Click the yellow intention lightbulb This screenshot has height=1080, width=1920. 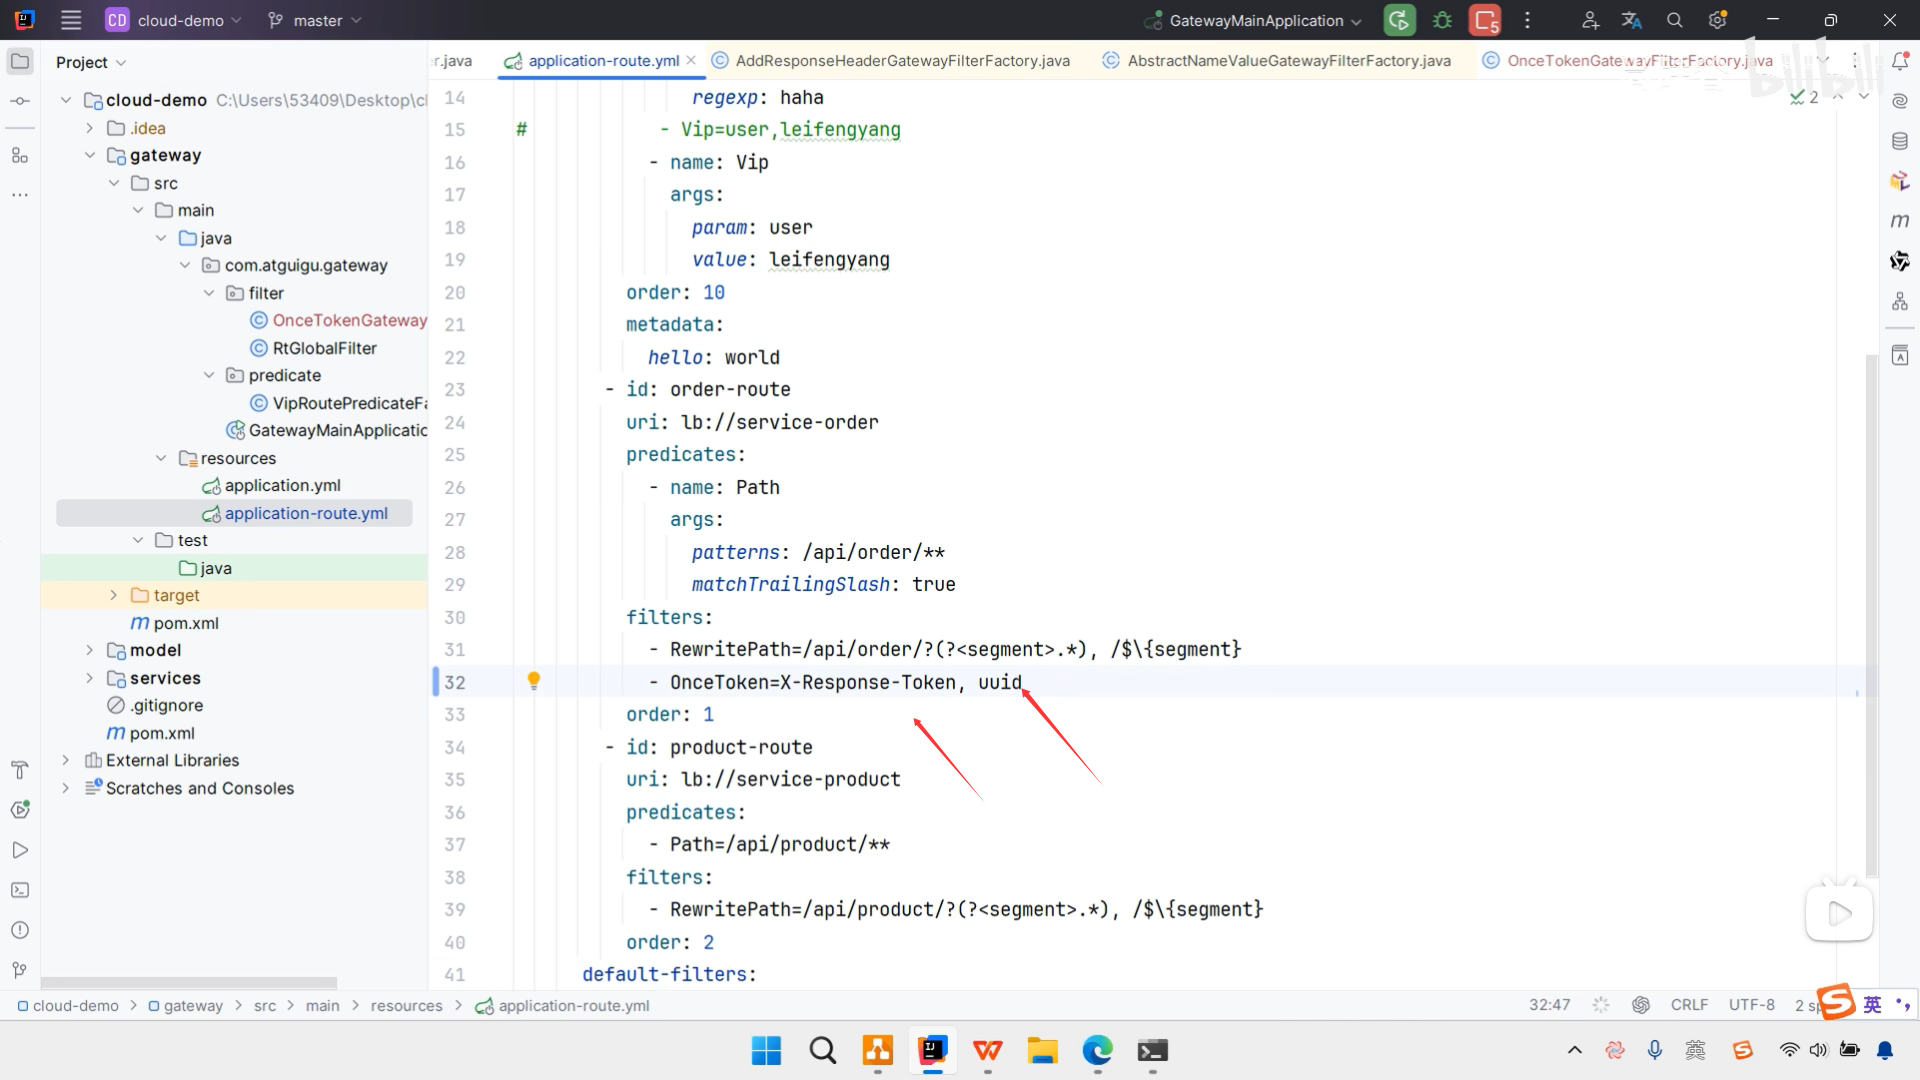[x=534, y=681]
